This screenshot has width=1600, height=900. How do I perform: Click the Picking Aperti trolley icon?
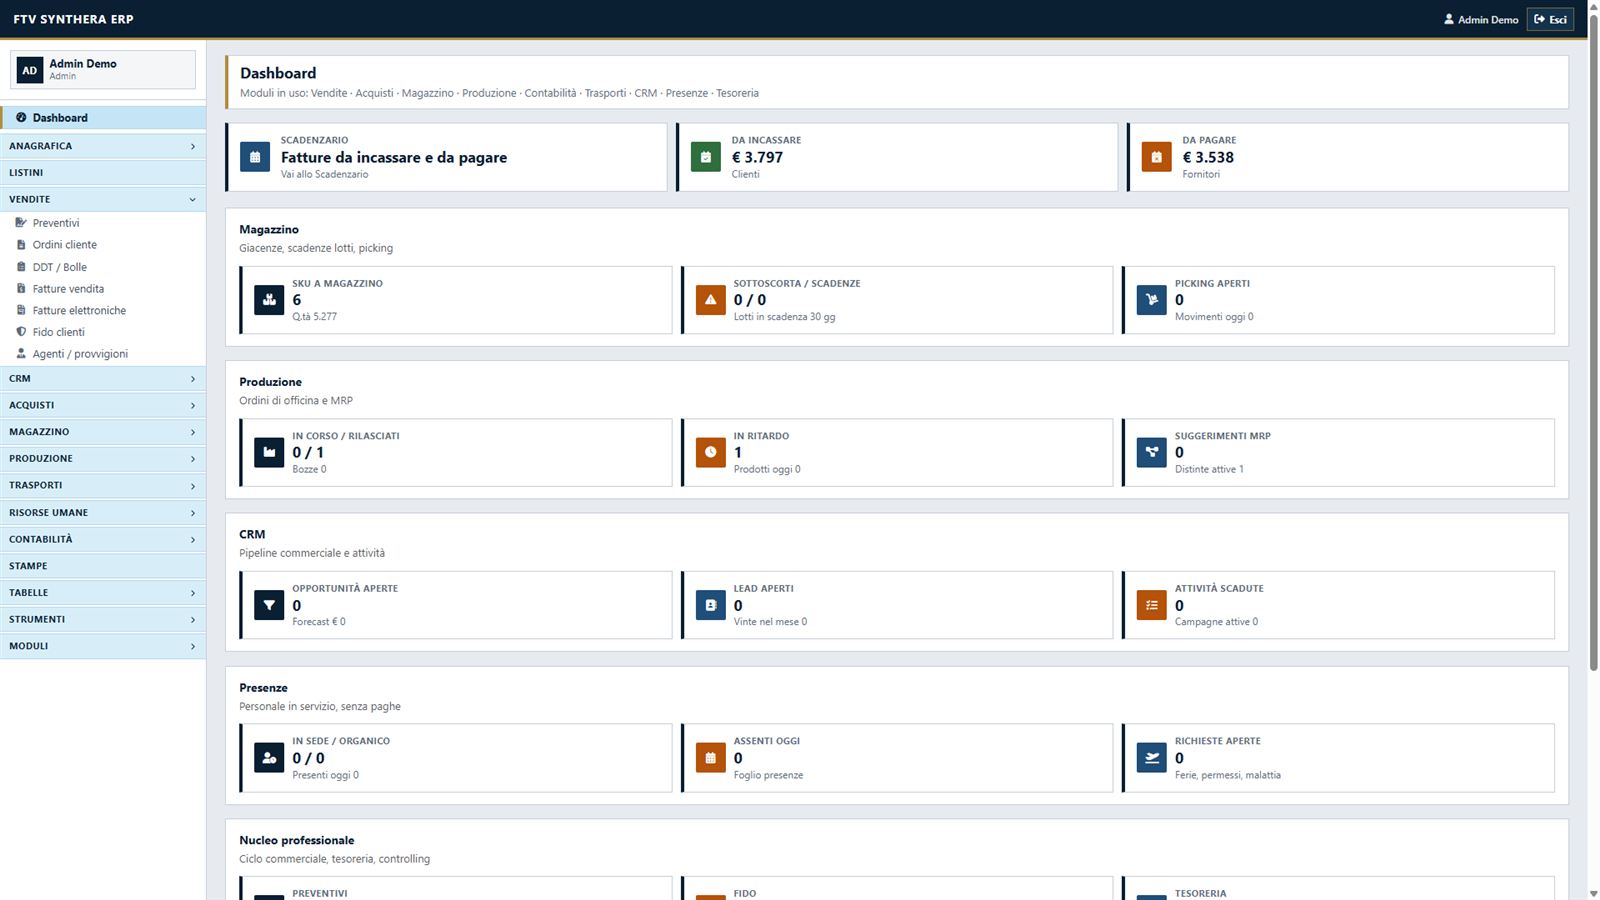1152,300
